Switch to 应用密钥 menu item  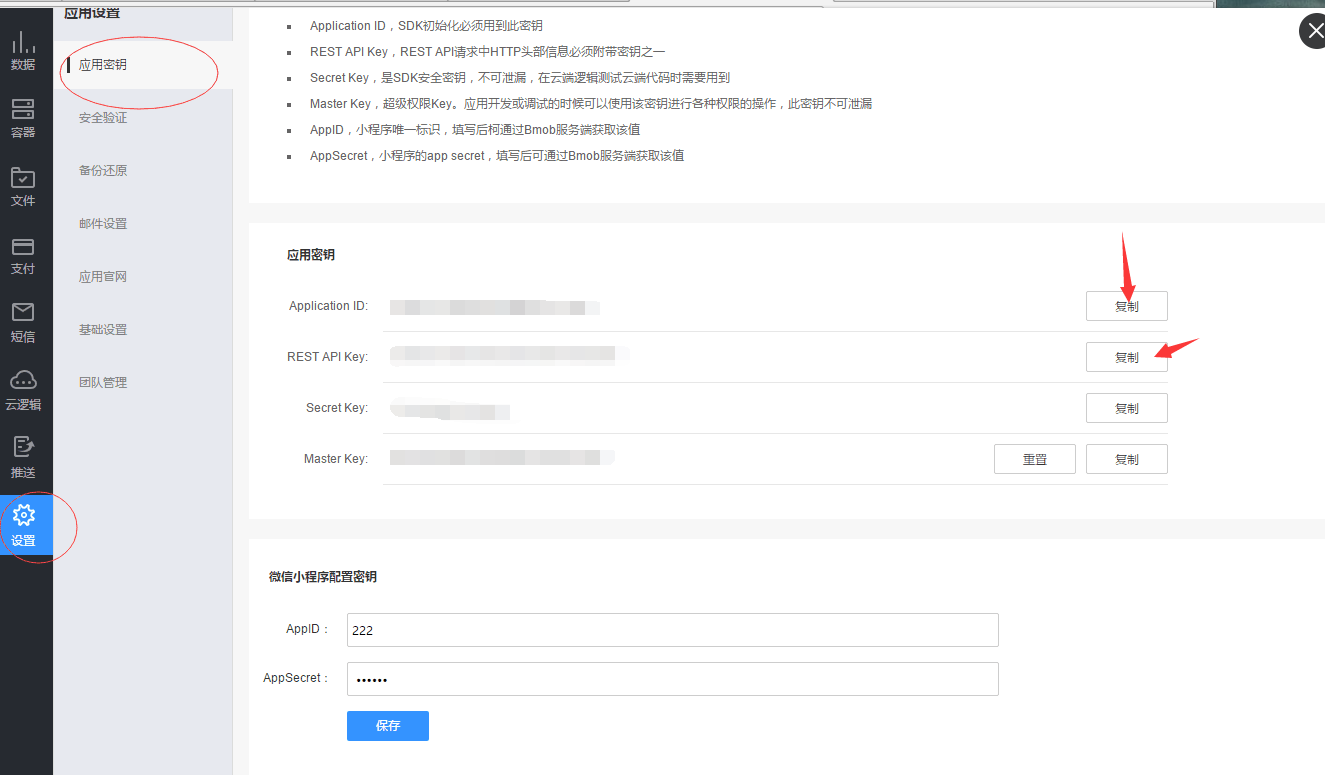tap(103, 65)
